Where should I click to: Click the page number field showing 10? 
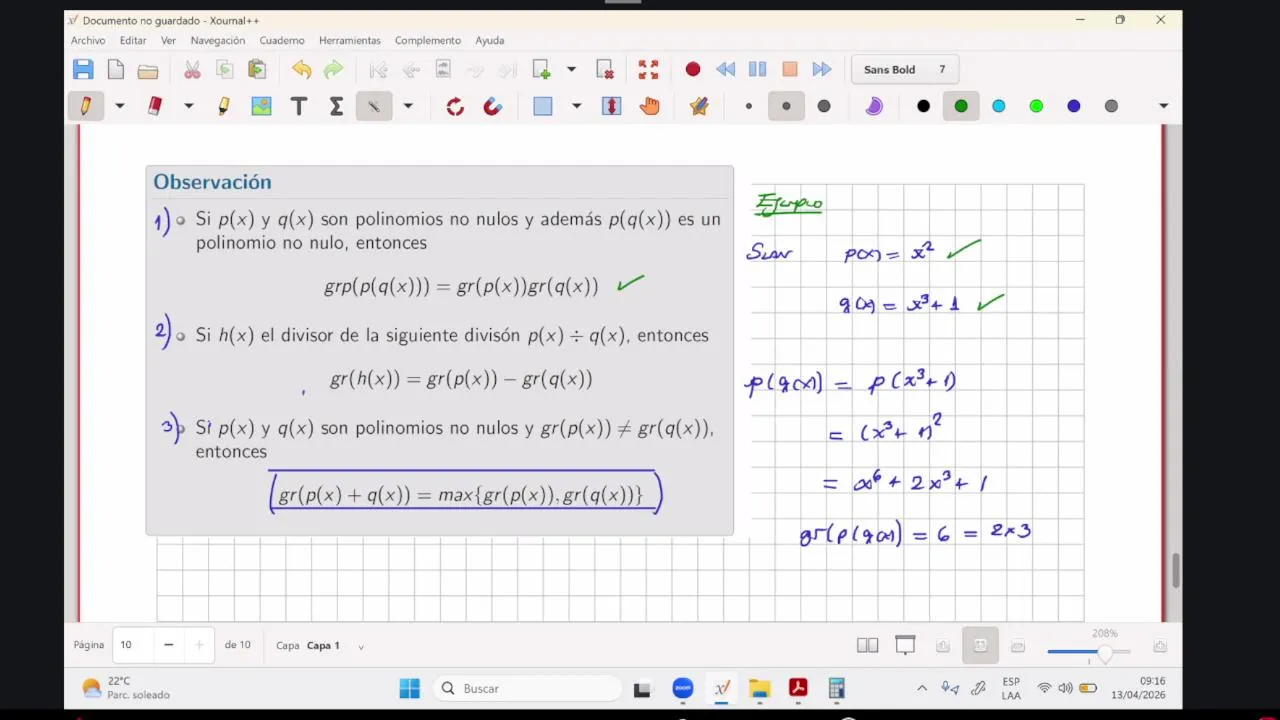(x=133, y=645)
